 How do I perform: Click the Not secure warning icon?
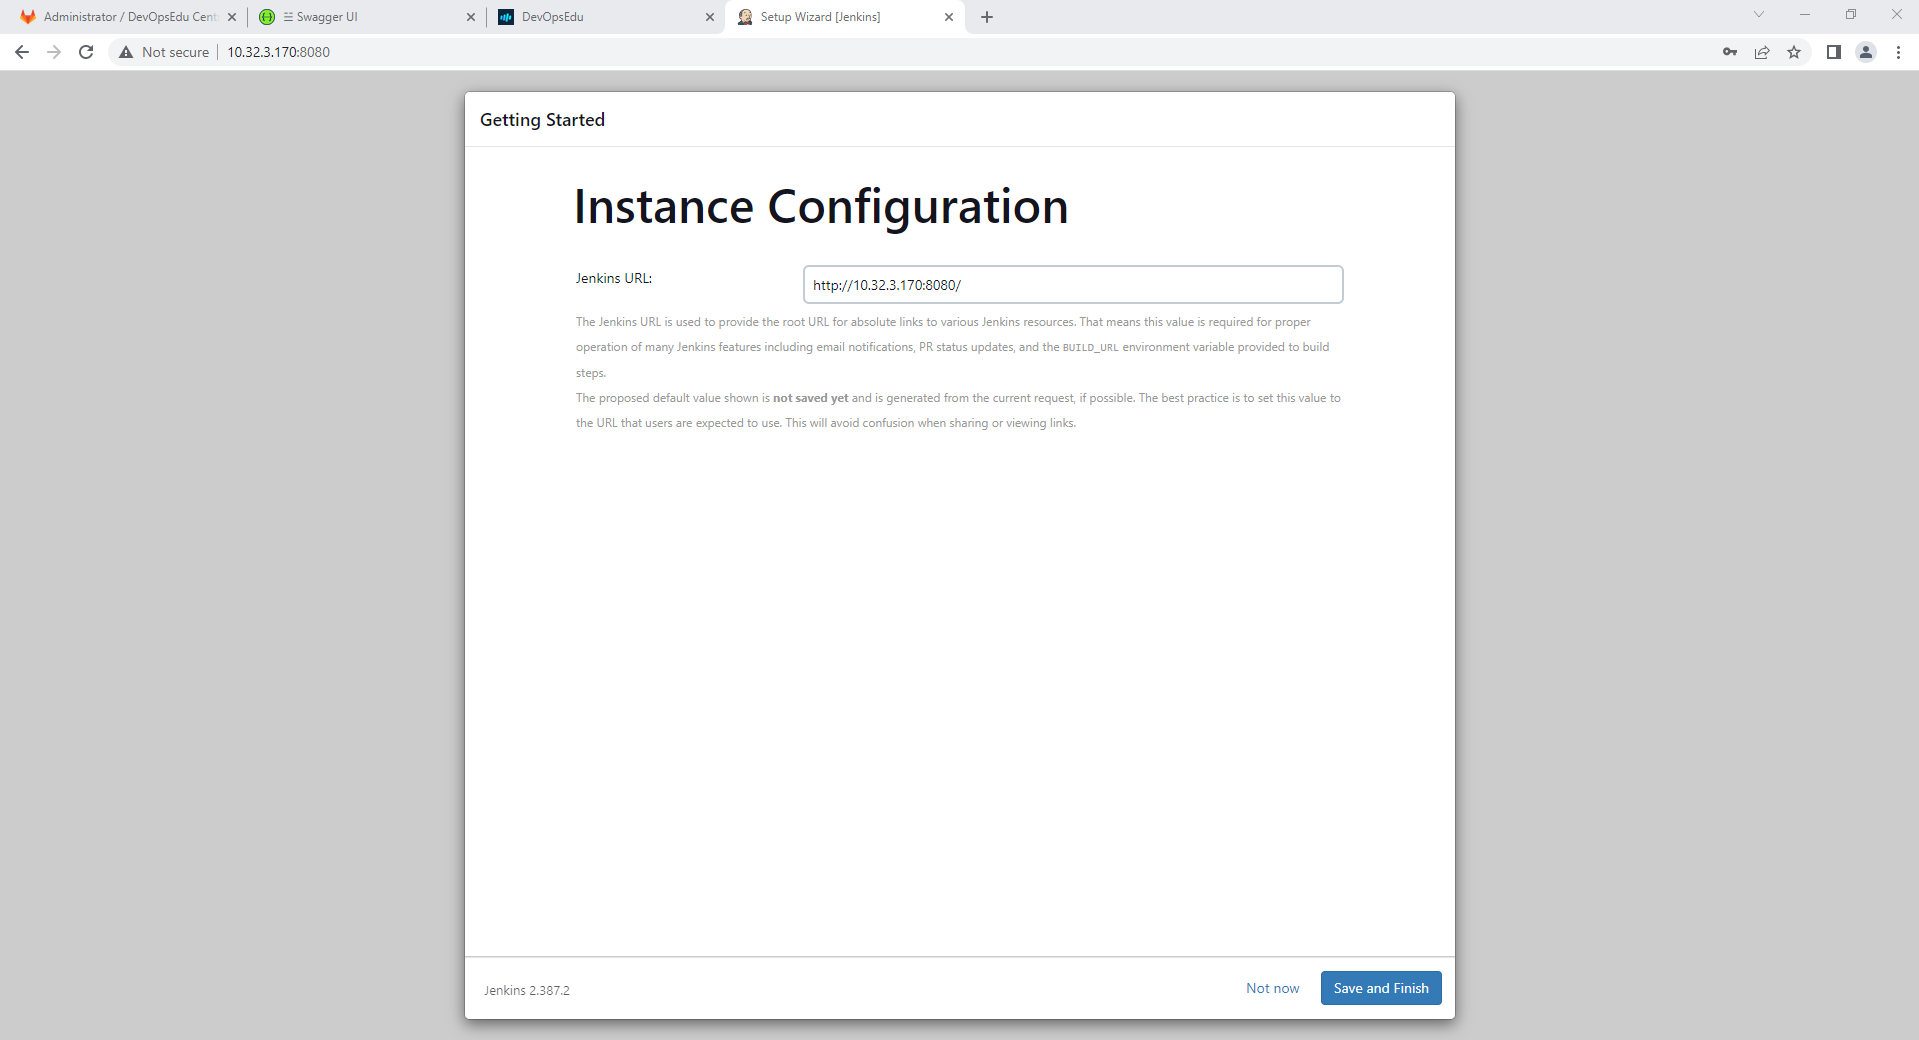tap(126, 52)
